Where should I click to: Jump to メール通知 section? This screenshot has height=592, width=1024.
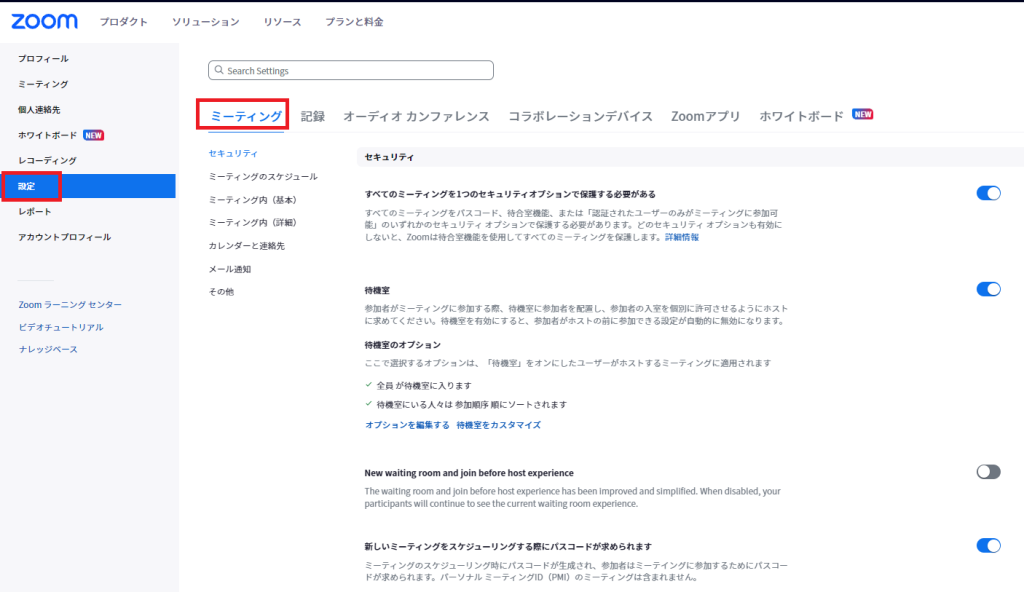coord(230,269)
